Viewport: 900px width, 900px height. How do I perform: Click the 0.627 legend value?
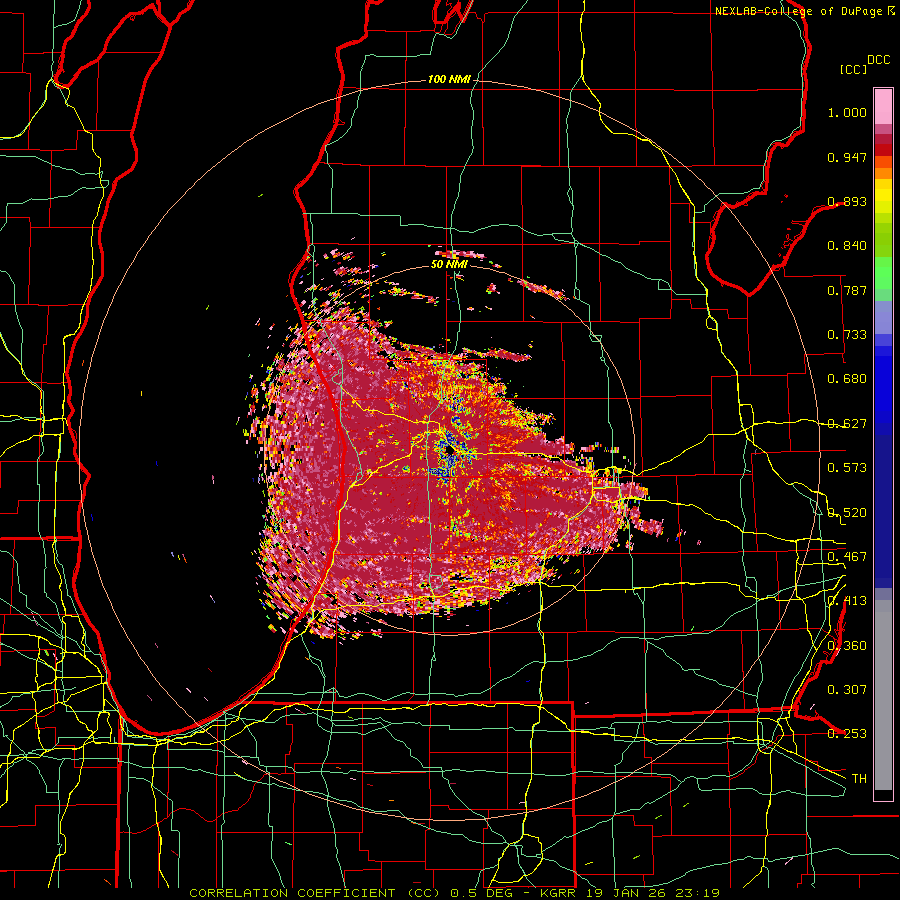(x=847, y=424)
